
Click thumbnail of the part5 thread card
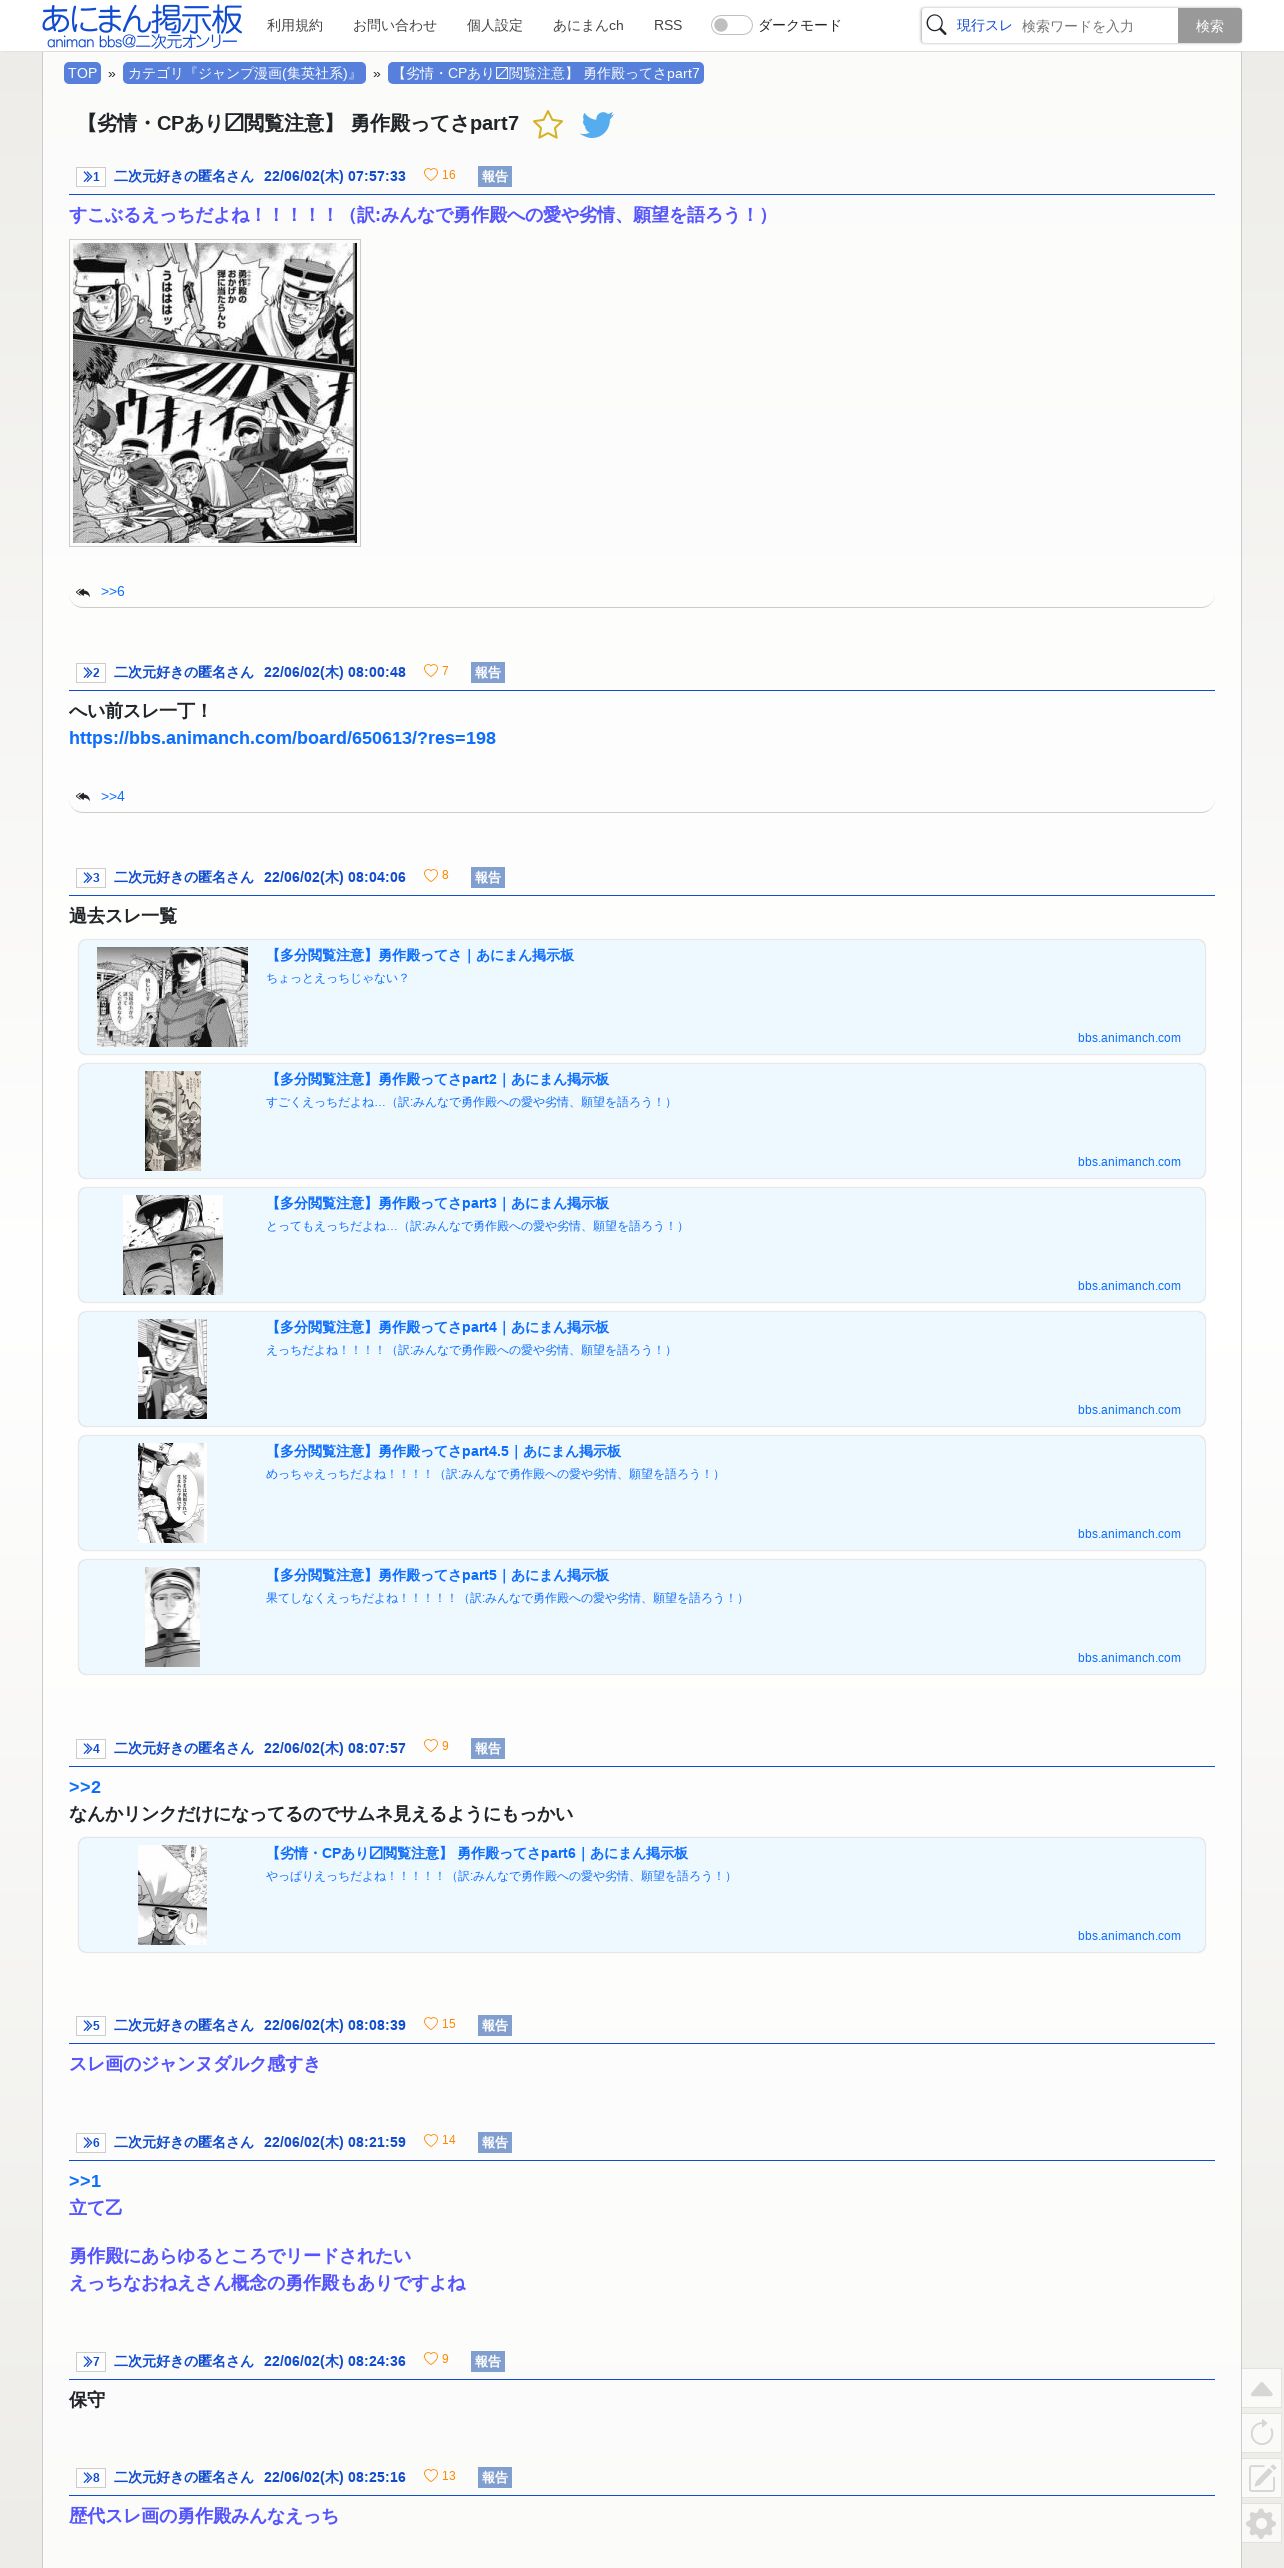click(173, 1617)
